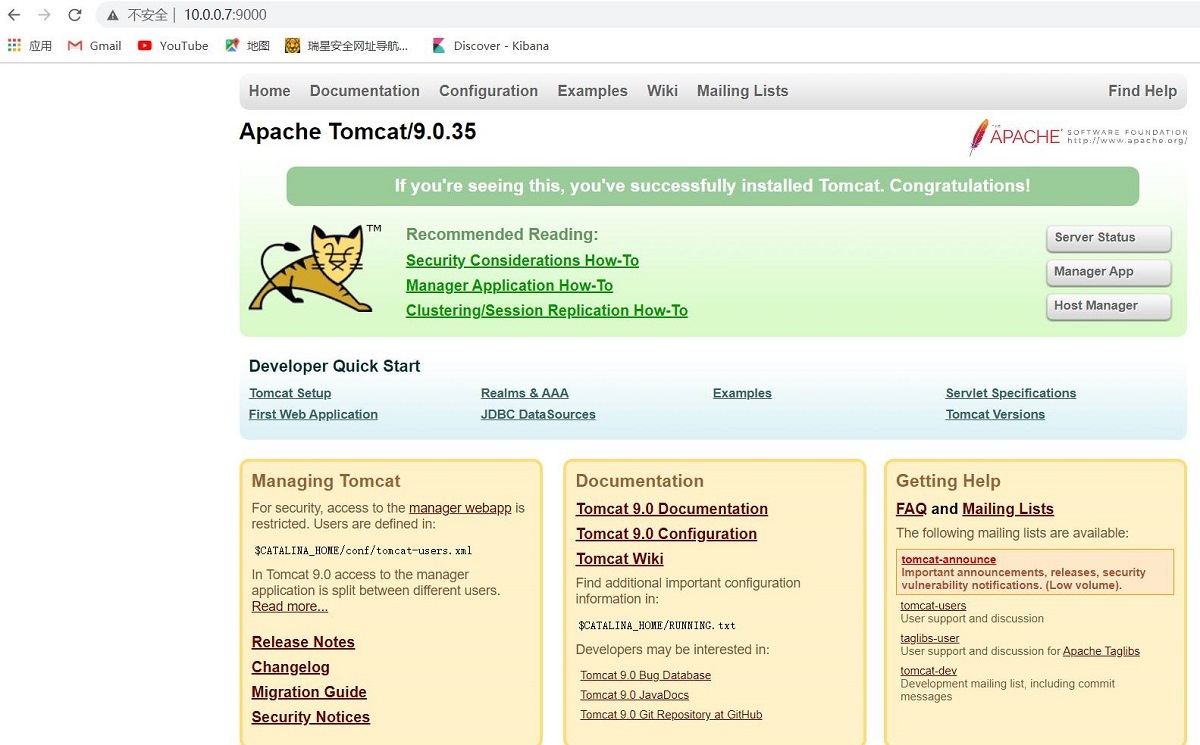
Task: Open Clustering/Session Replication How-To link
Action: 547,311
